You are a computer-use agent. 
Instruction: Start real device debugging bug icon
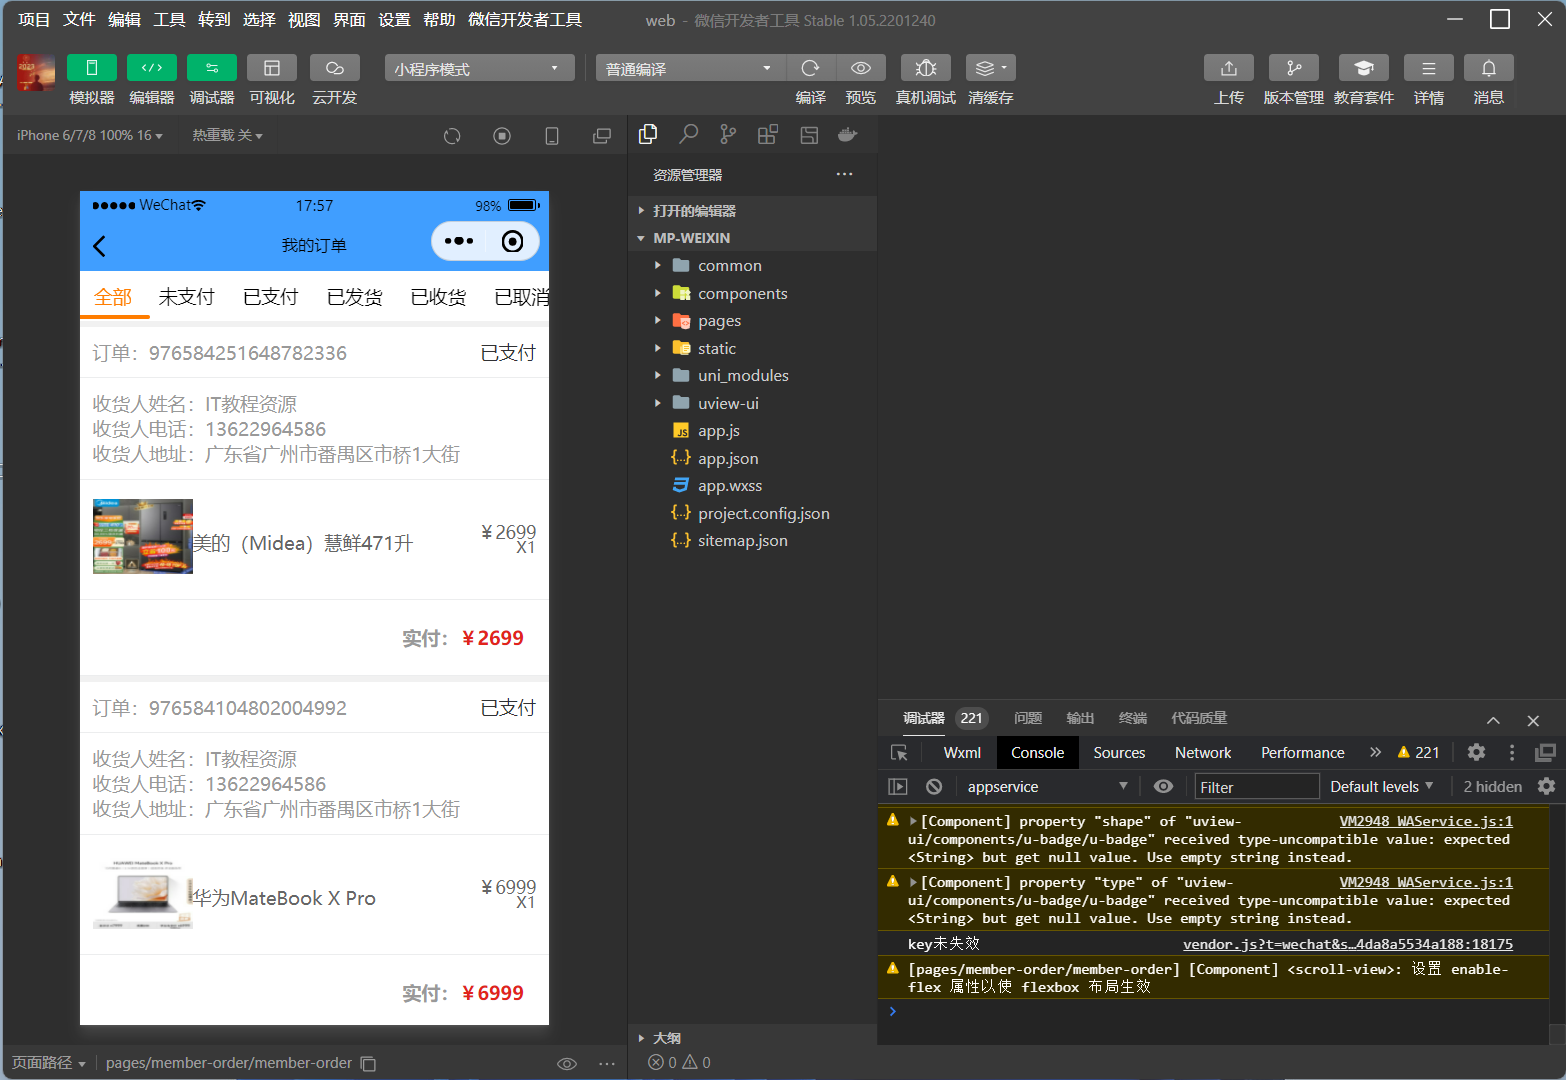click(x=926, y=67)
